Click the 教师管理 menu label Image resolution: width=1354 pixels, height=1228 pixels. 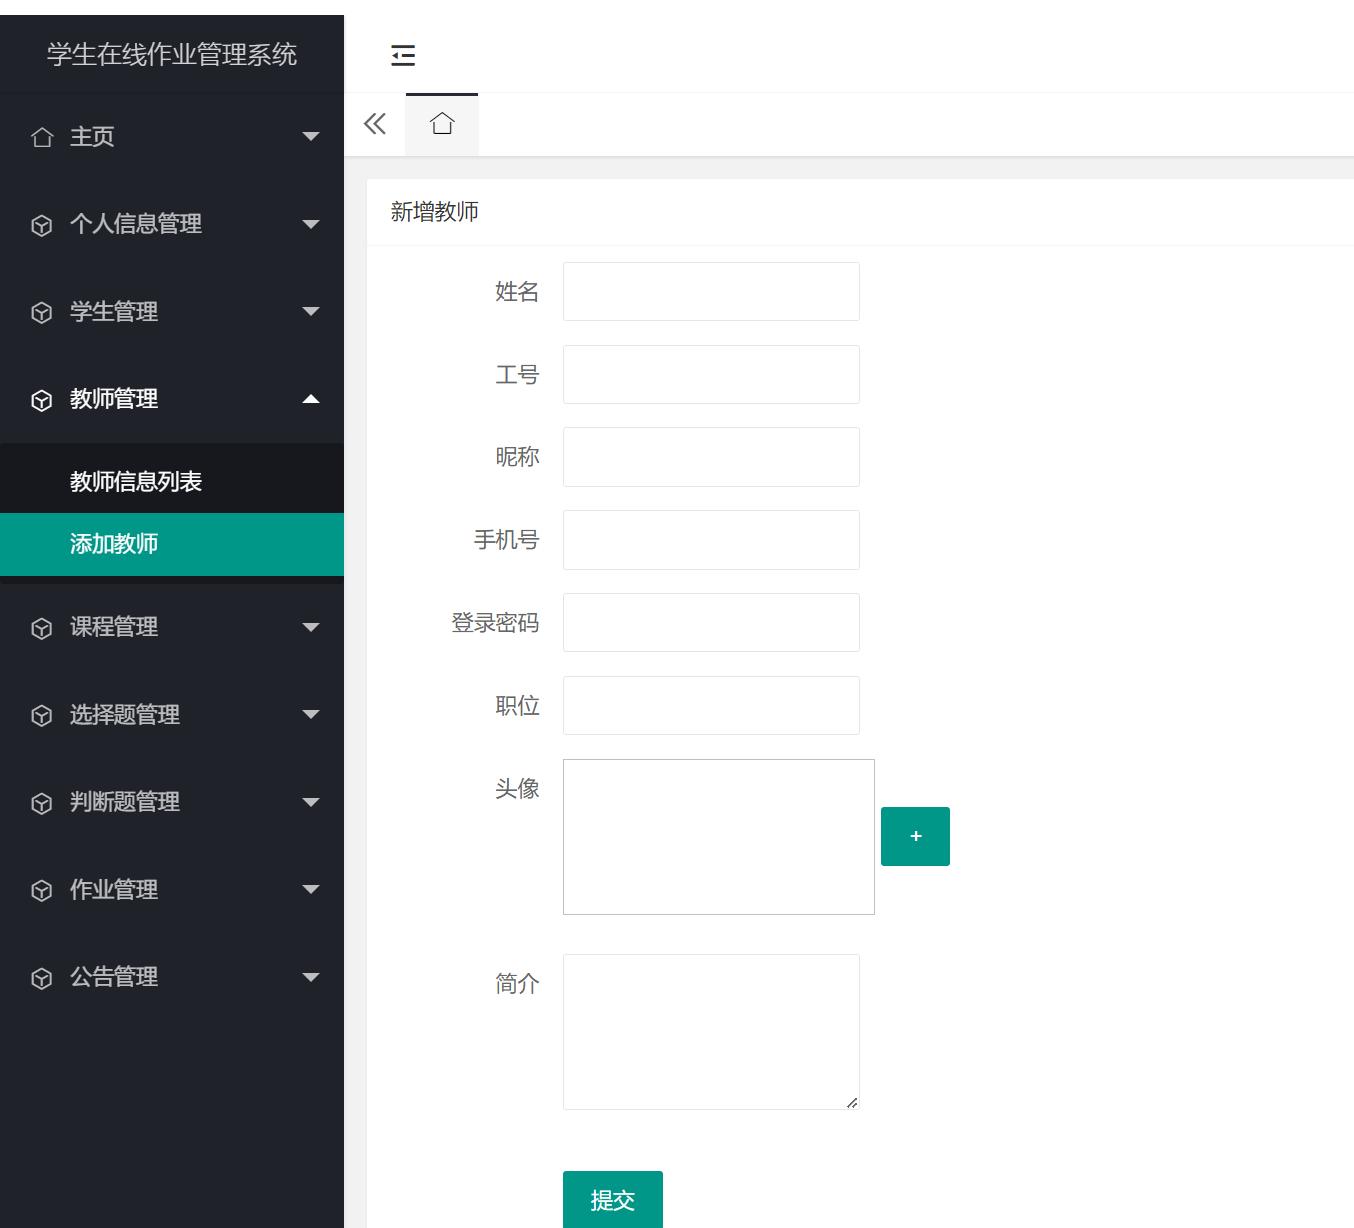(x=114, y=399)
